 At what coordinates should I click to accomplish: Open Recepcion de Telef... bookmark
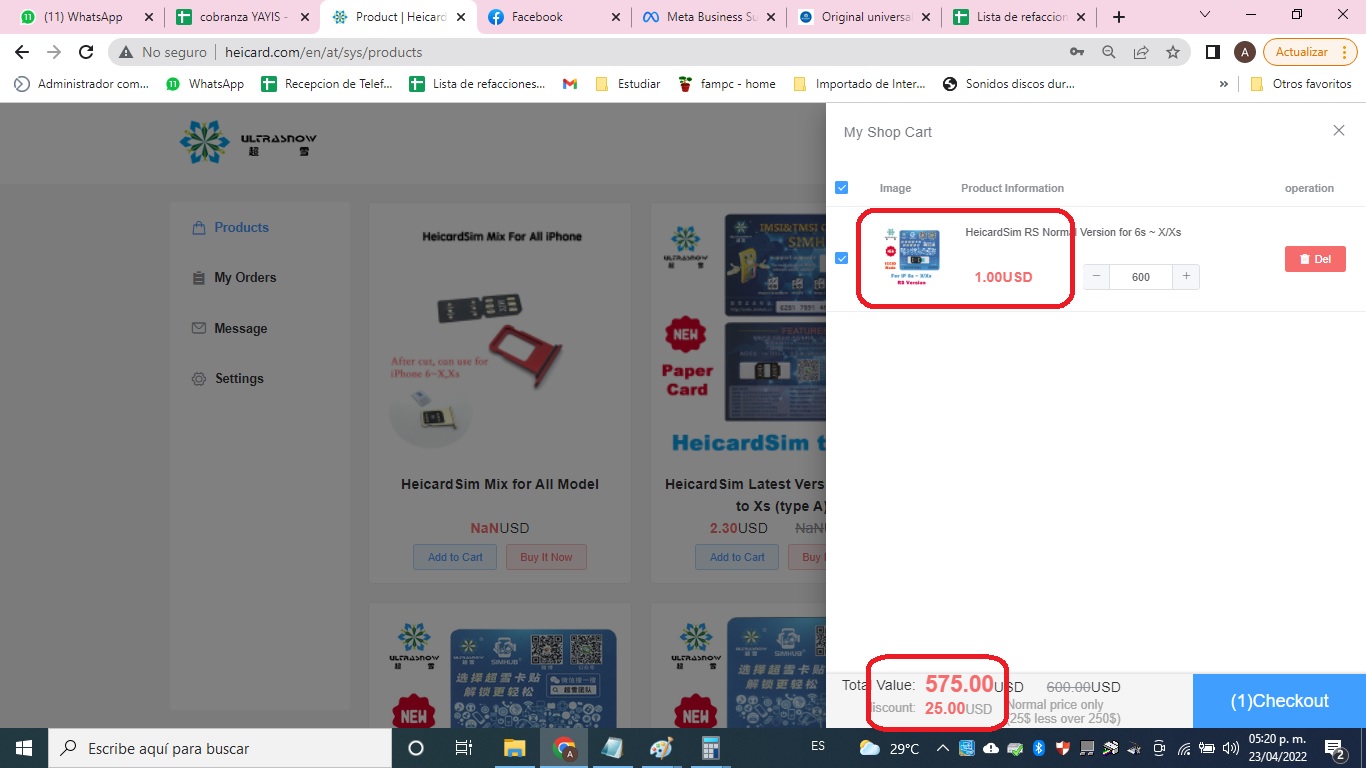tap(327, 84)
